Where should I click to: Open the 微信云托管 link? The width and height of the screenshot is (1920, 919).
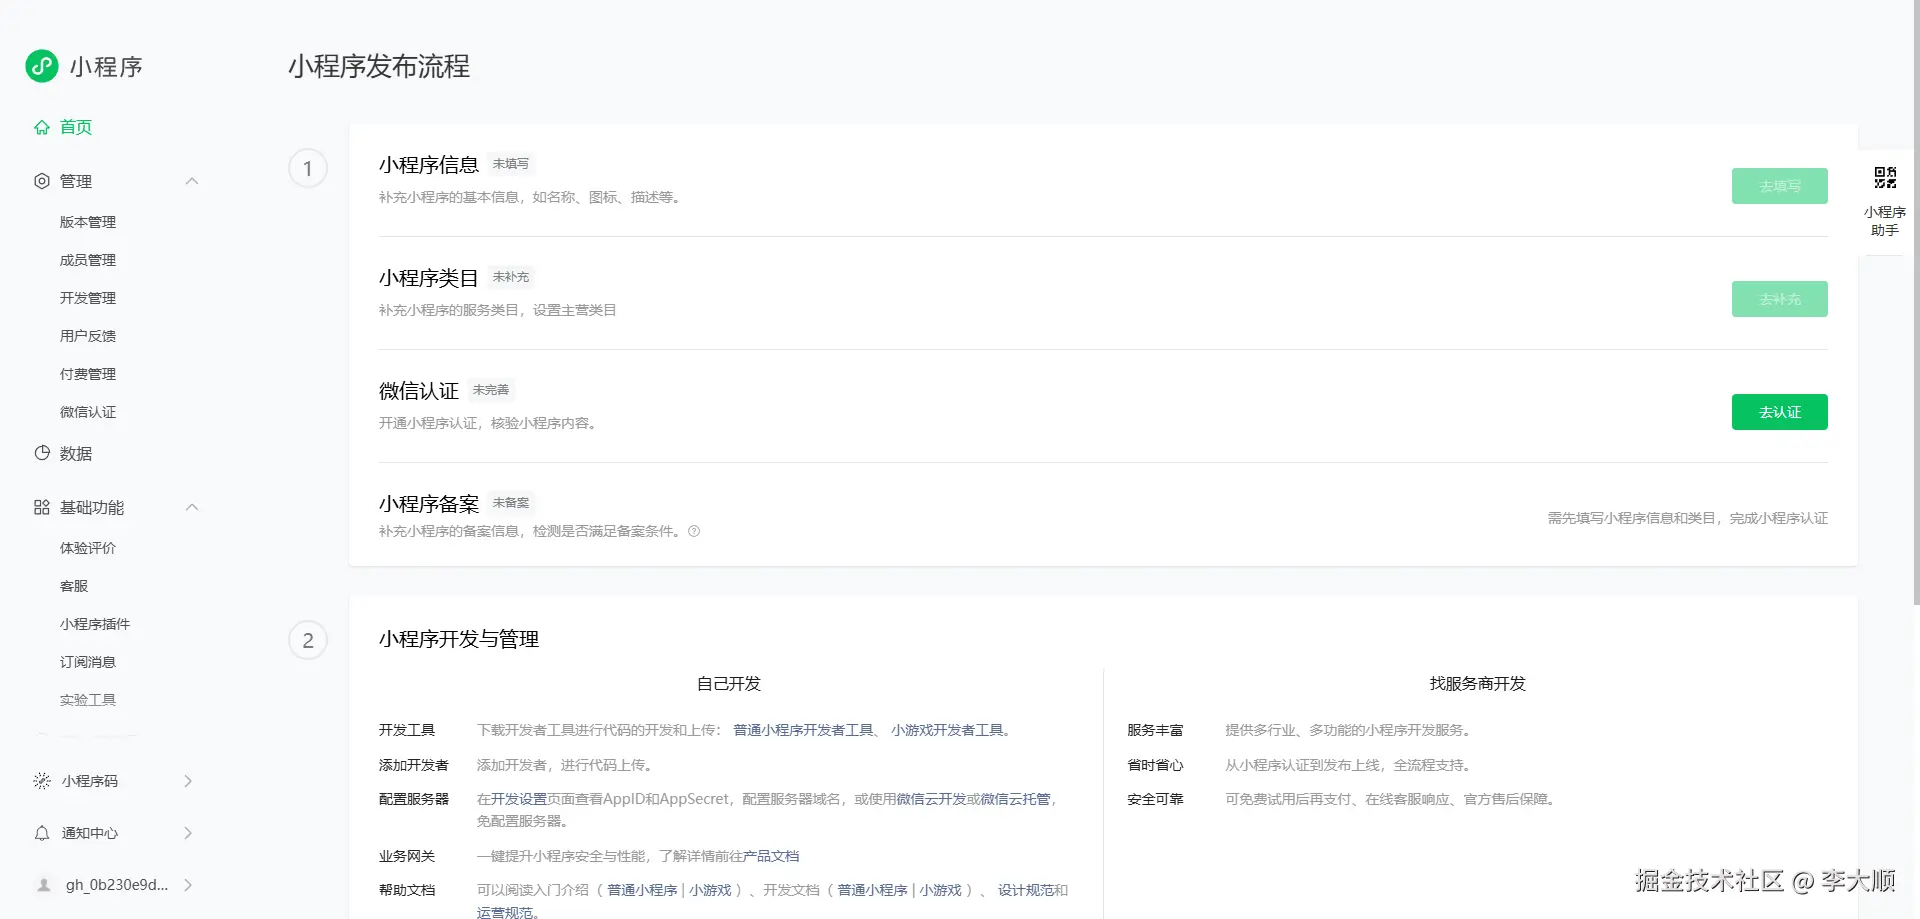[x=1015, y=799]
